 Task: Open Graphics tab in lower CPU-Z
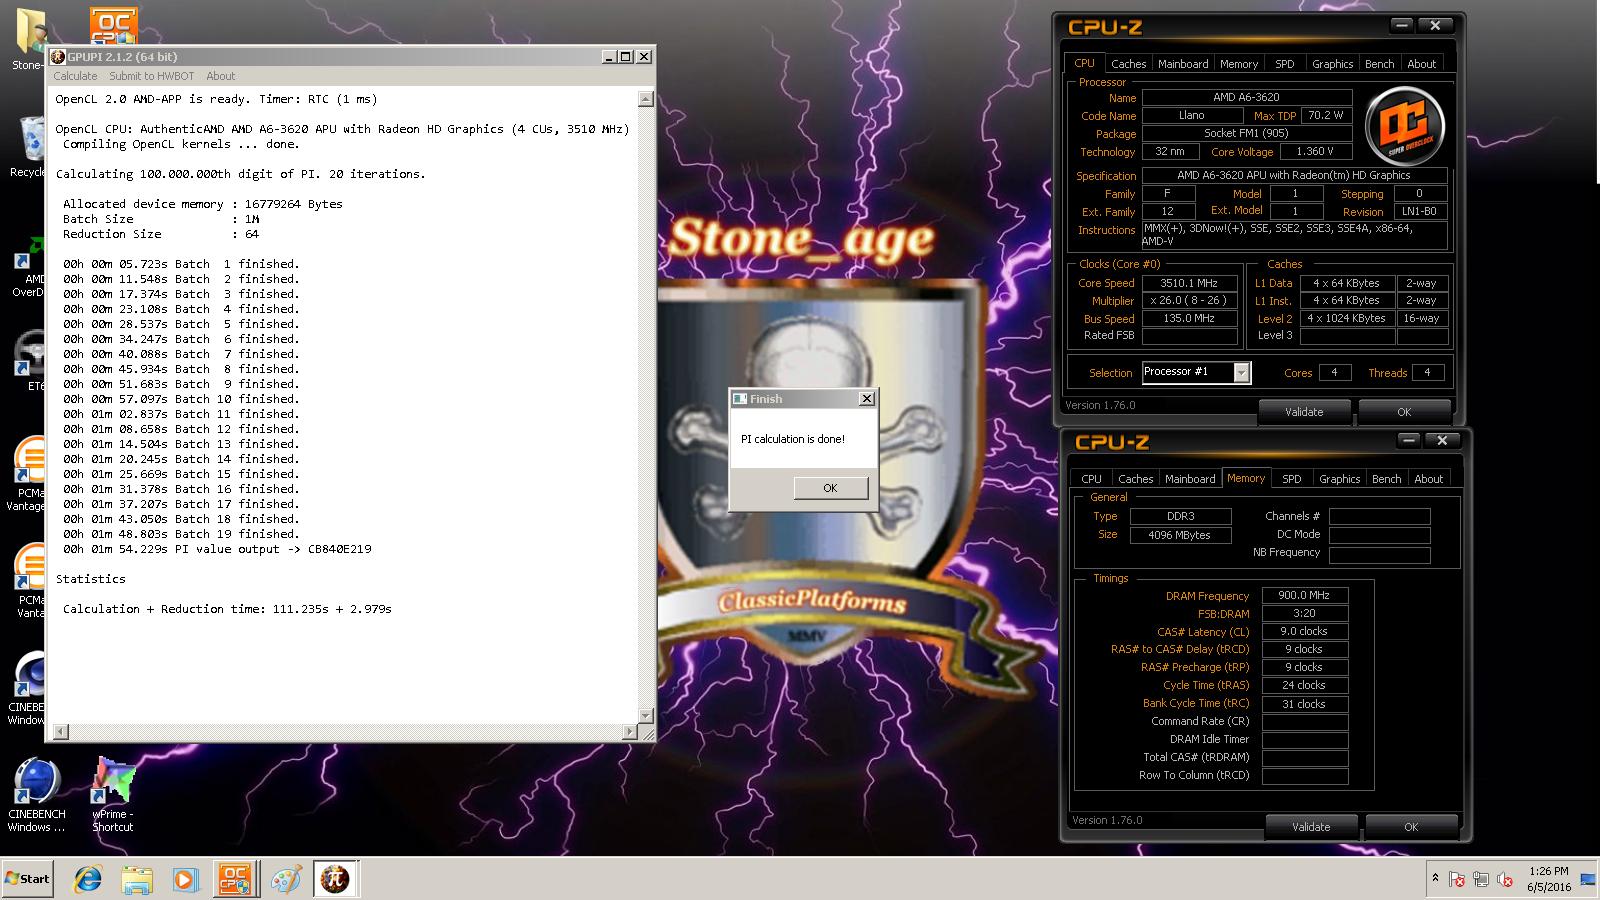[x=1340, y=479]
